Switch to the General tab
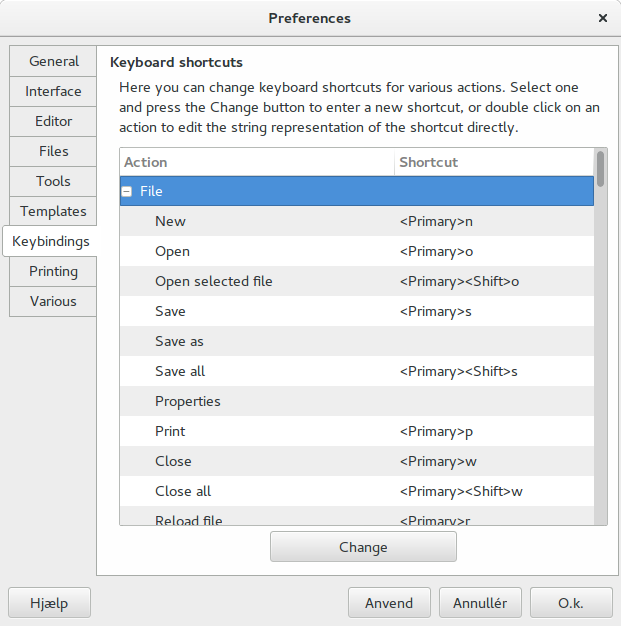Viewport: 621px width, 626px height. [x=53, y=61]
